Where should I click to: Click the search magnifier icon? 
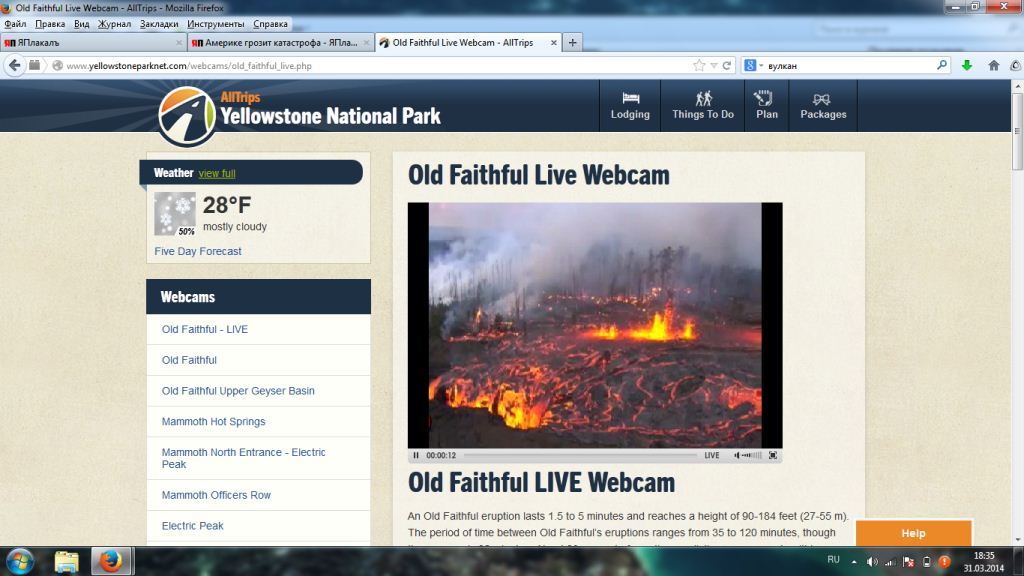click(x=942, y=65)
